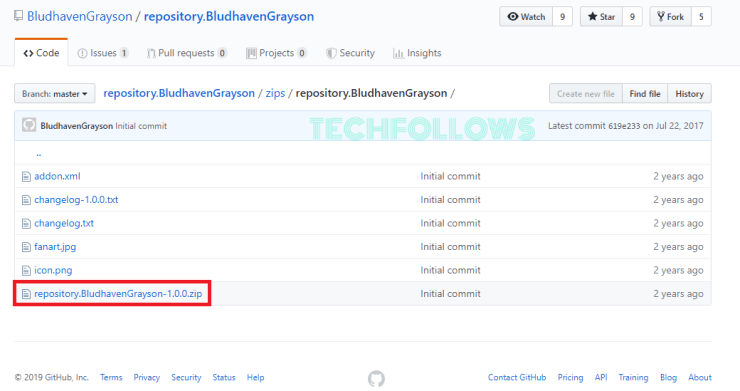Go to repository.BludhavenGrayson root in breadcrumb
Image resolution: width=740 pixels, height=391 pixels.
coord(179,93)
